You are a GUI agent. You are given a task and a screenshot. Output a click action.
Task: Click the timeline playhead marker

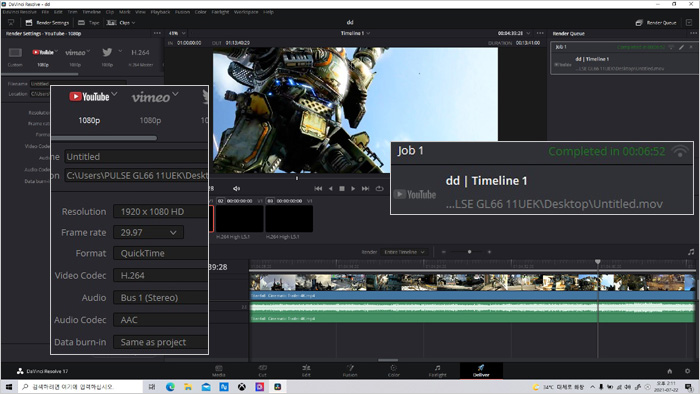[598, 262]
